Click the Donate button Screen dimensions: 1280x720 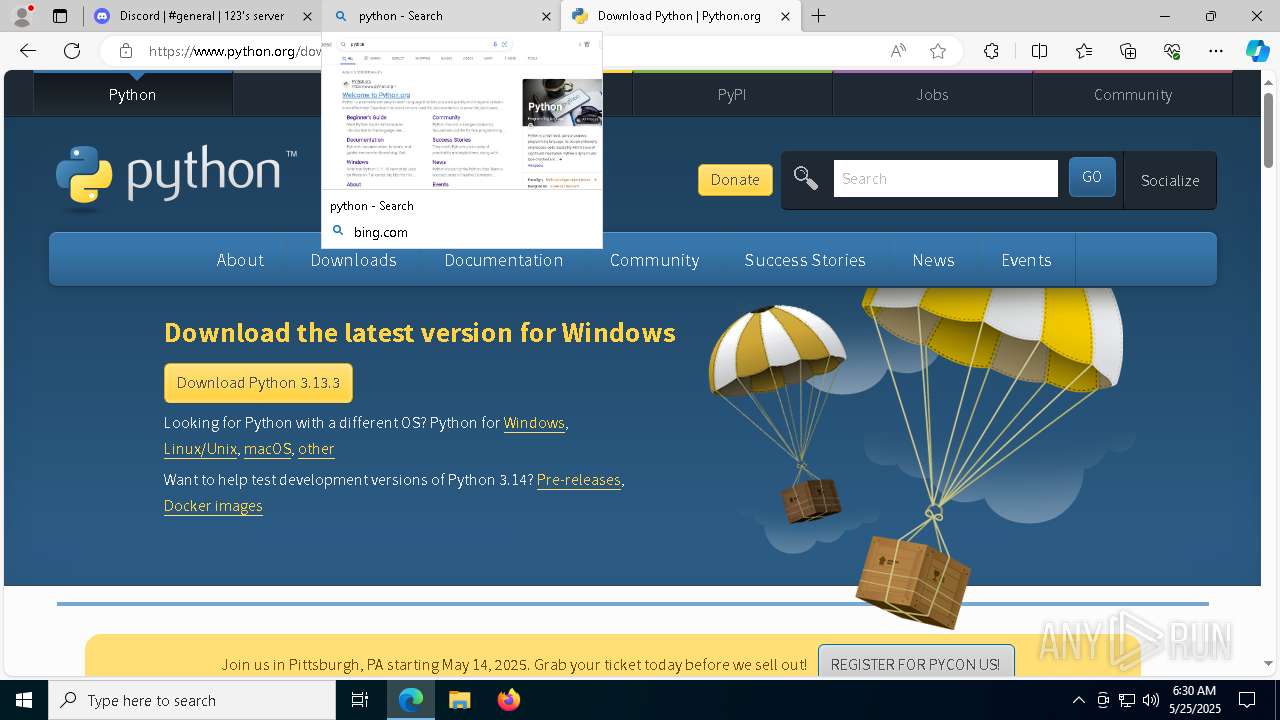[x=735, y=180]
